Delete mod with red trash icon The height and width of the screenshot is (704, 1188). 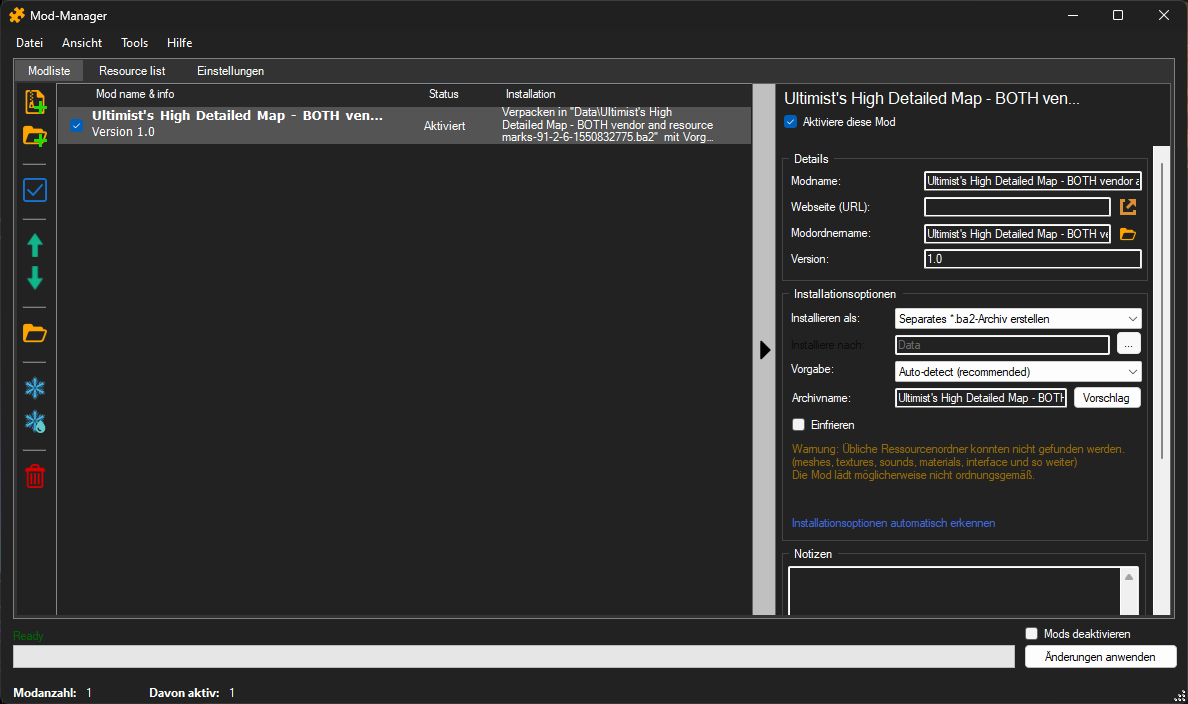pyautogui.click(x=35, y=477)
